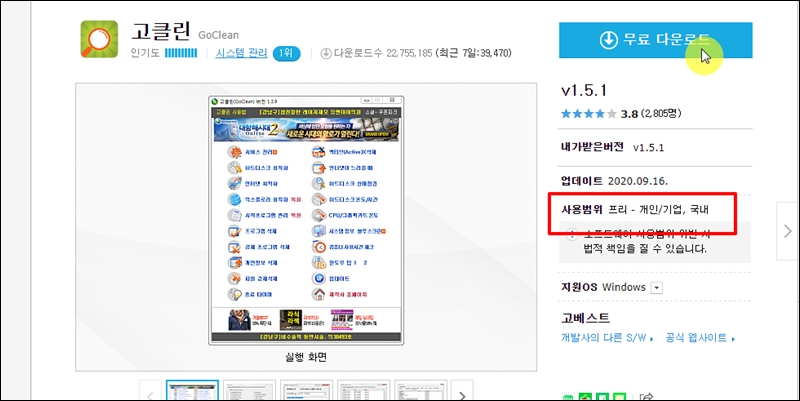Click the 인기도 popularity bar
The image size is (800, 401).
(181, 53)
